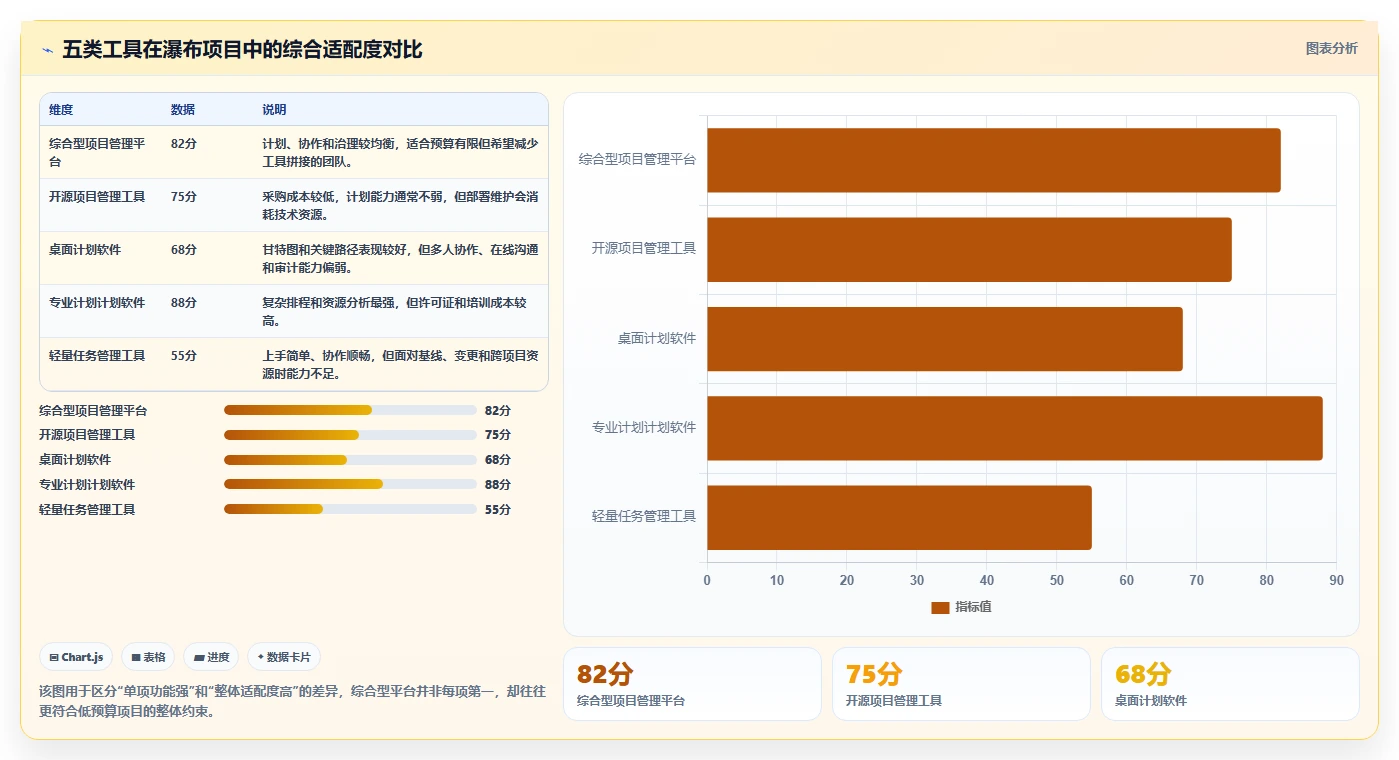This screenshot has width=1399, height=760.
Task: Click the description starting 甘特图和关键路径
Action: pyautogui.click(x=400, y=258)
